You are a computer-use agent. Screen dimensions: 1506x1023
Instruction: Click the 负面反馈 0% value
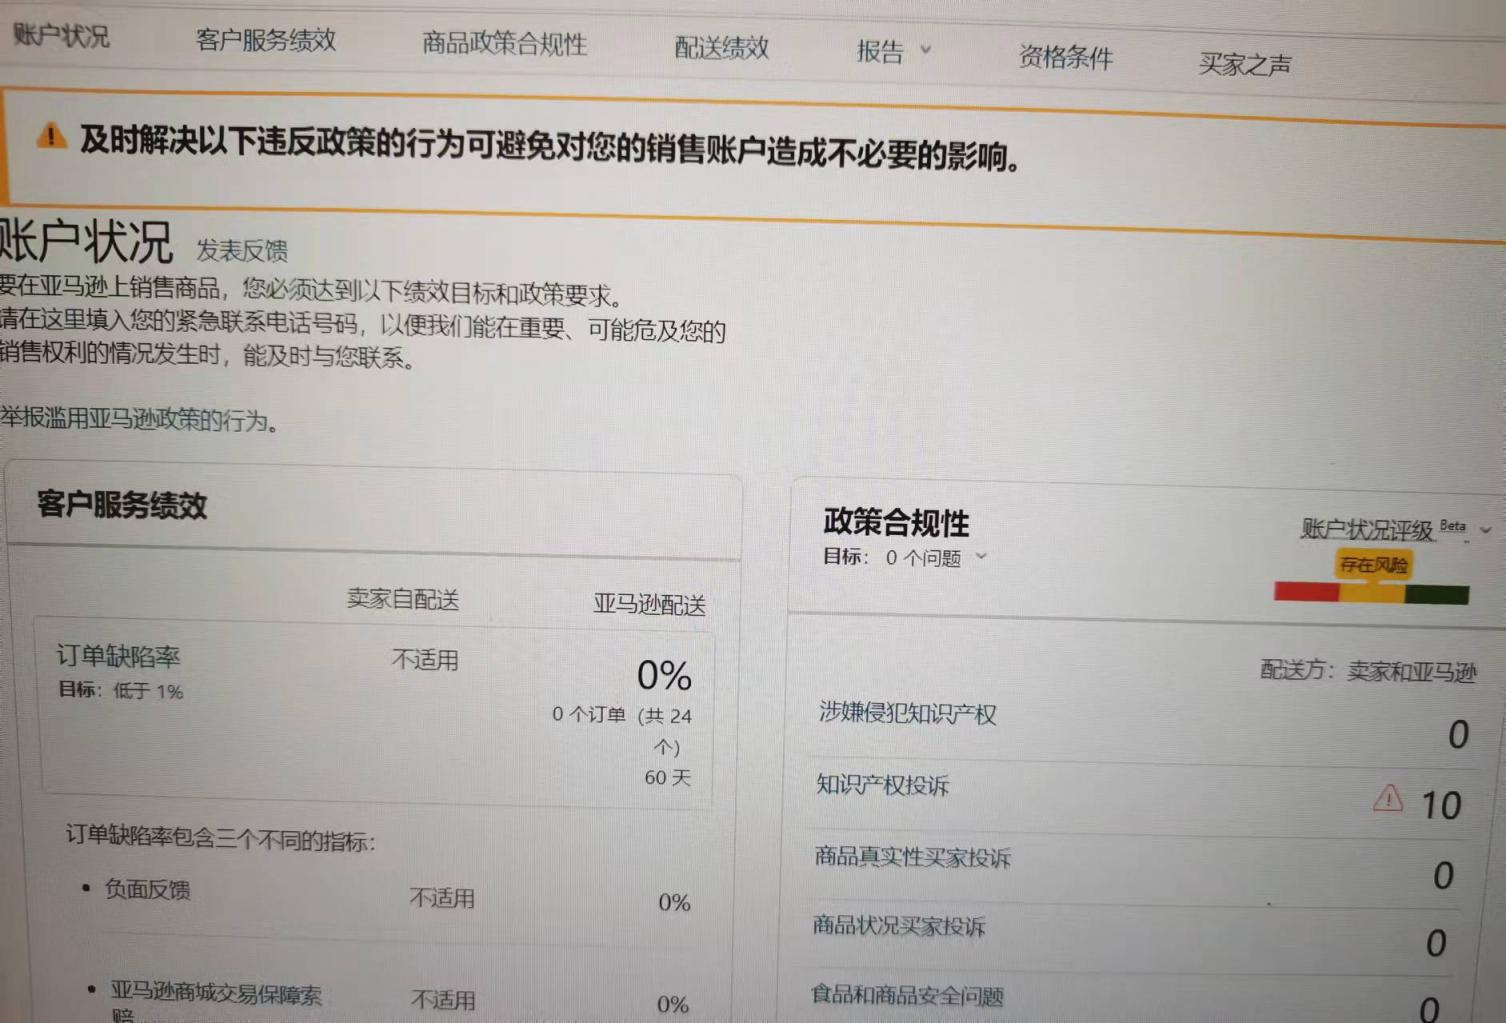(x=674, y=903)
